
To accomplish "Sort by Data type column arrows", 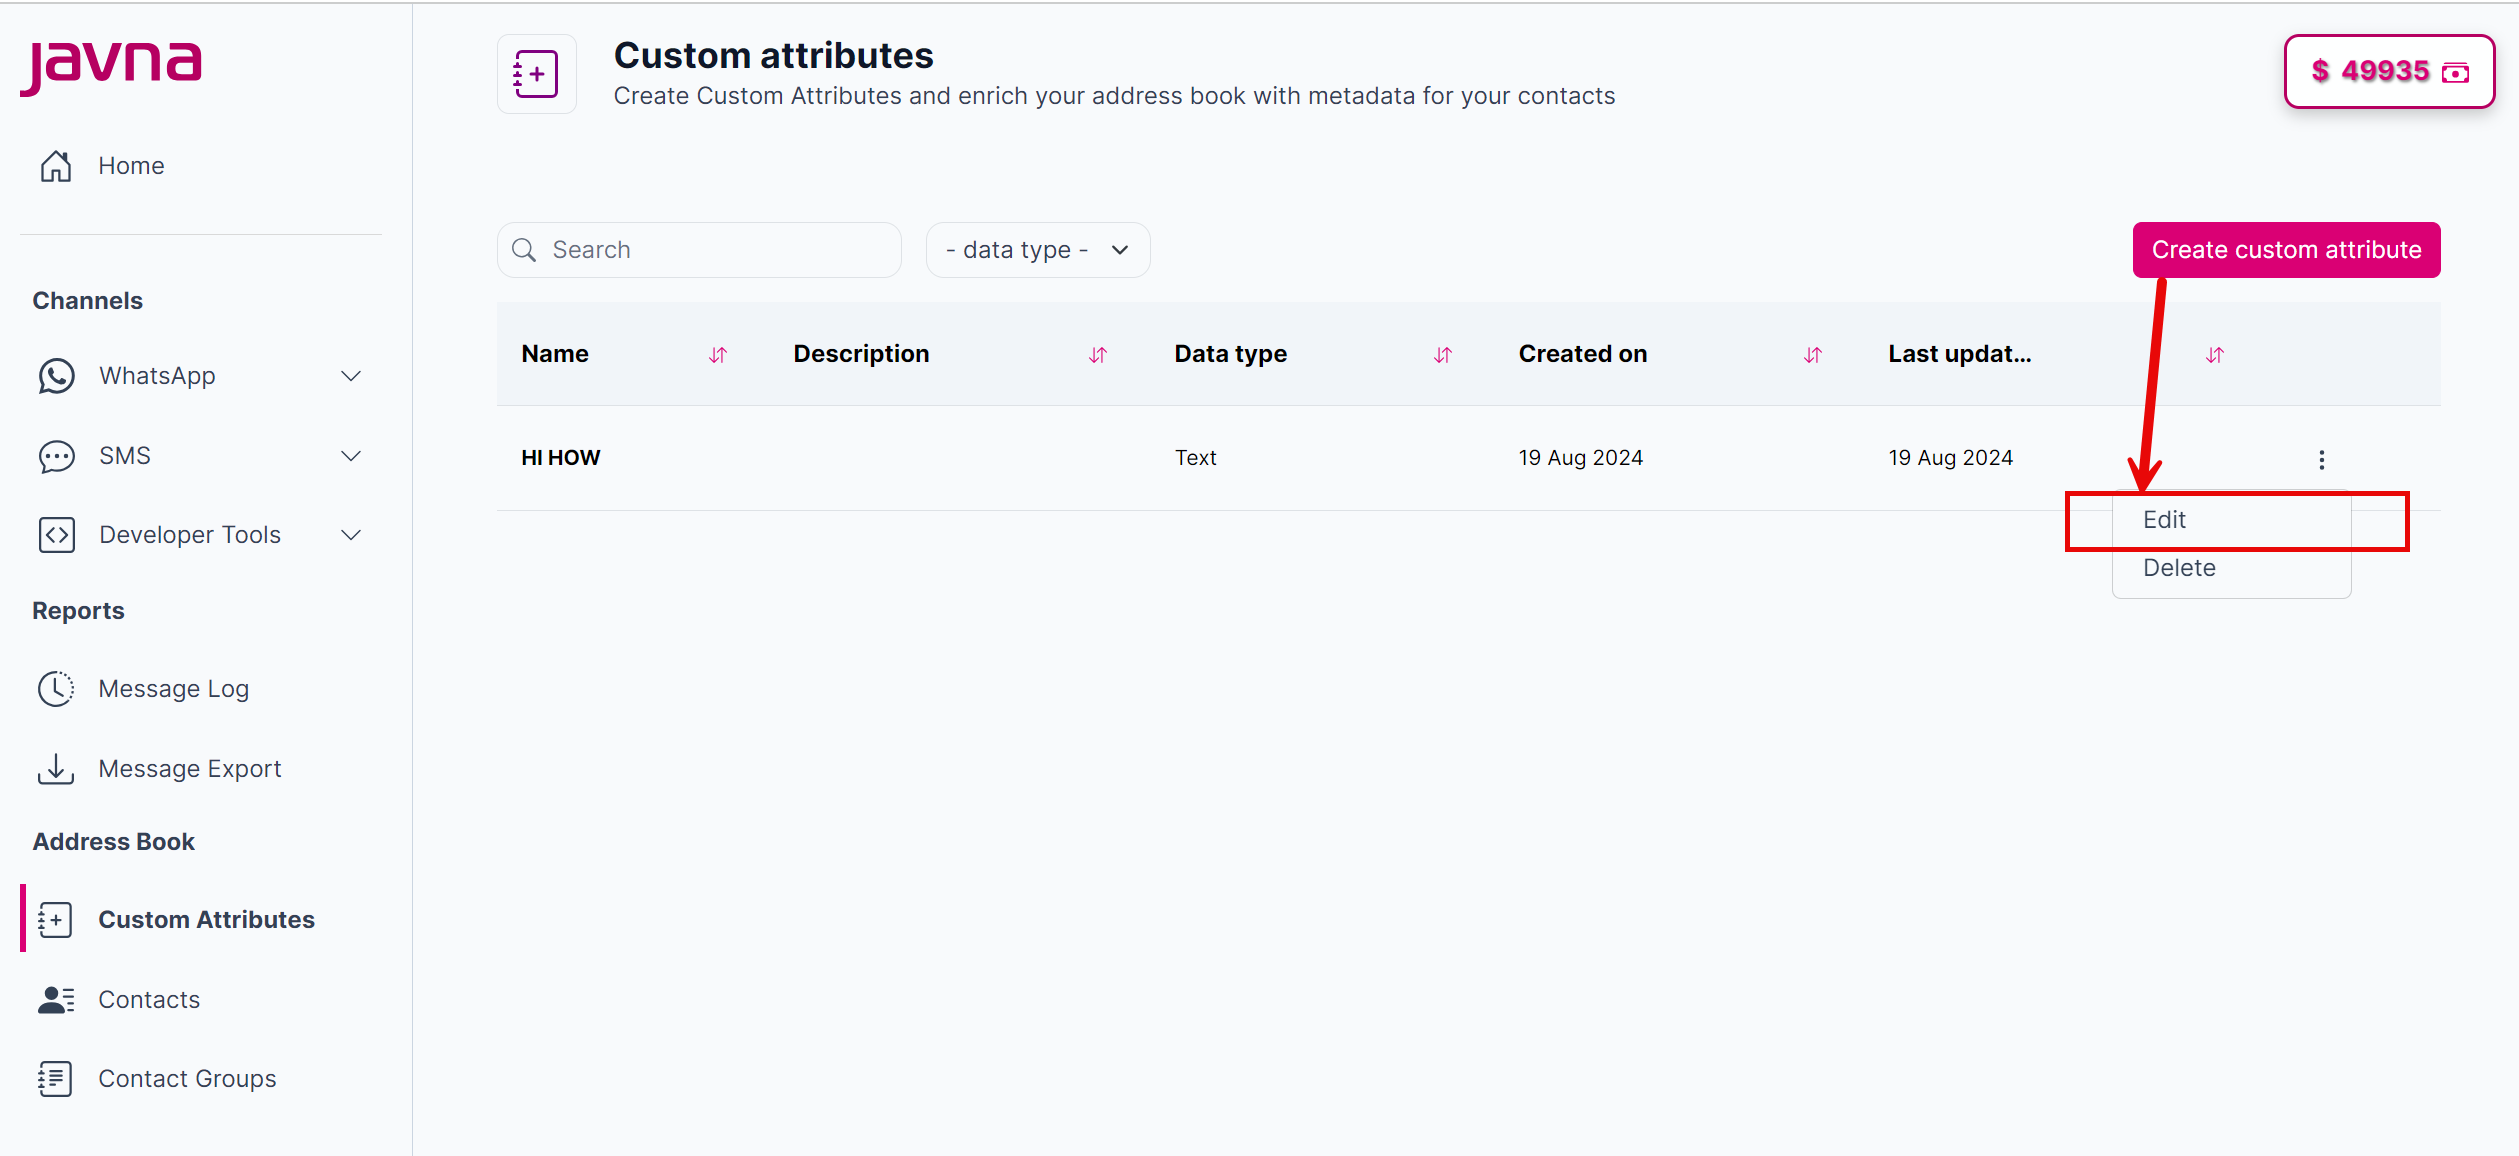I will coord(1442,355).
